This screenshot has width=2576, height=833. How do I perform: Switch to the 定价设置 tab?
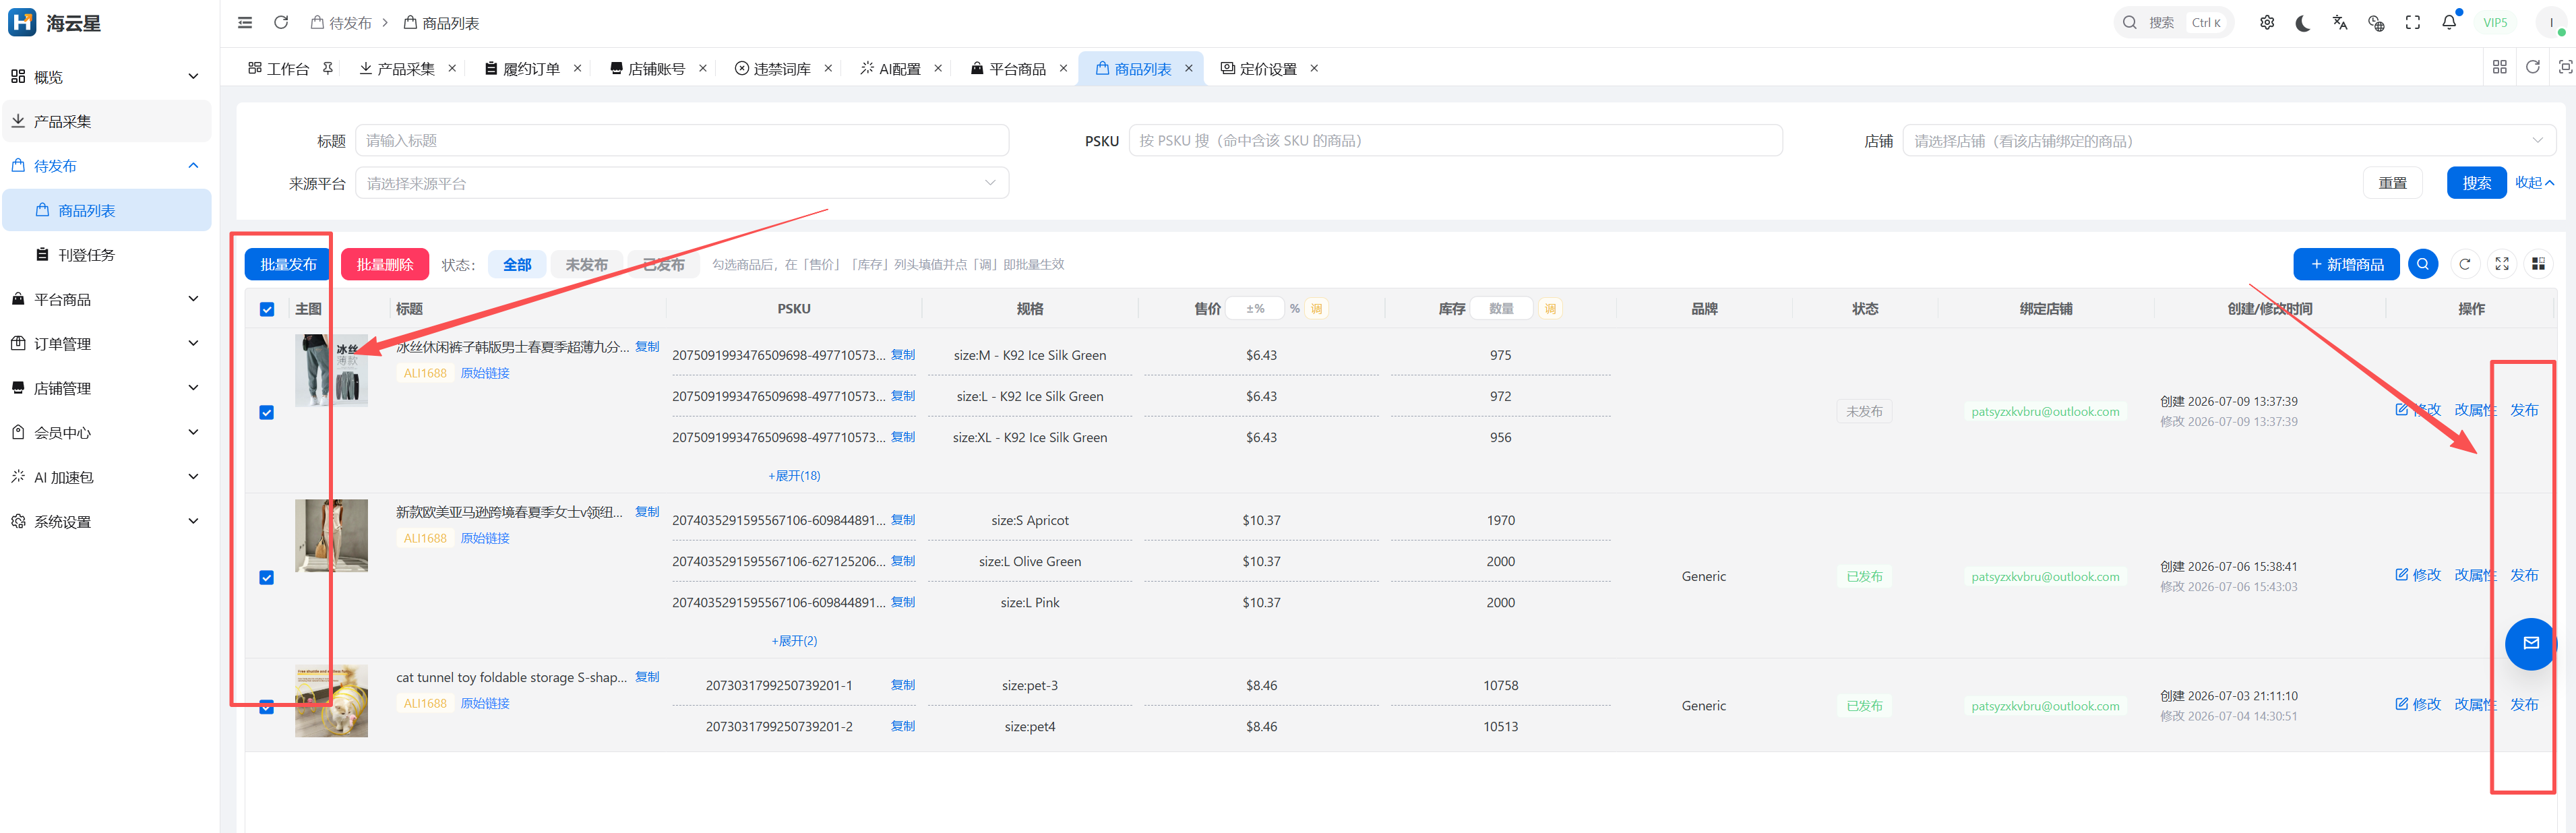click(1268, 68)
